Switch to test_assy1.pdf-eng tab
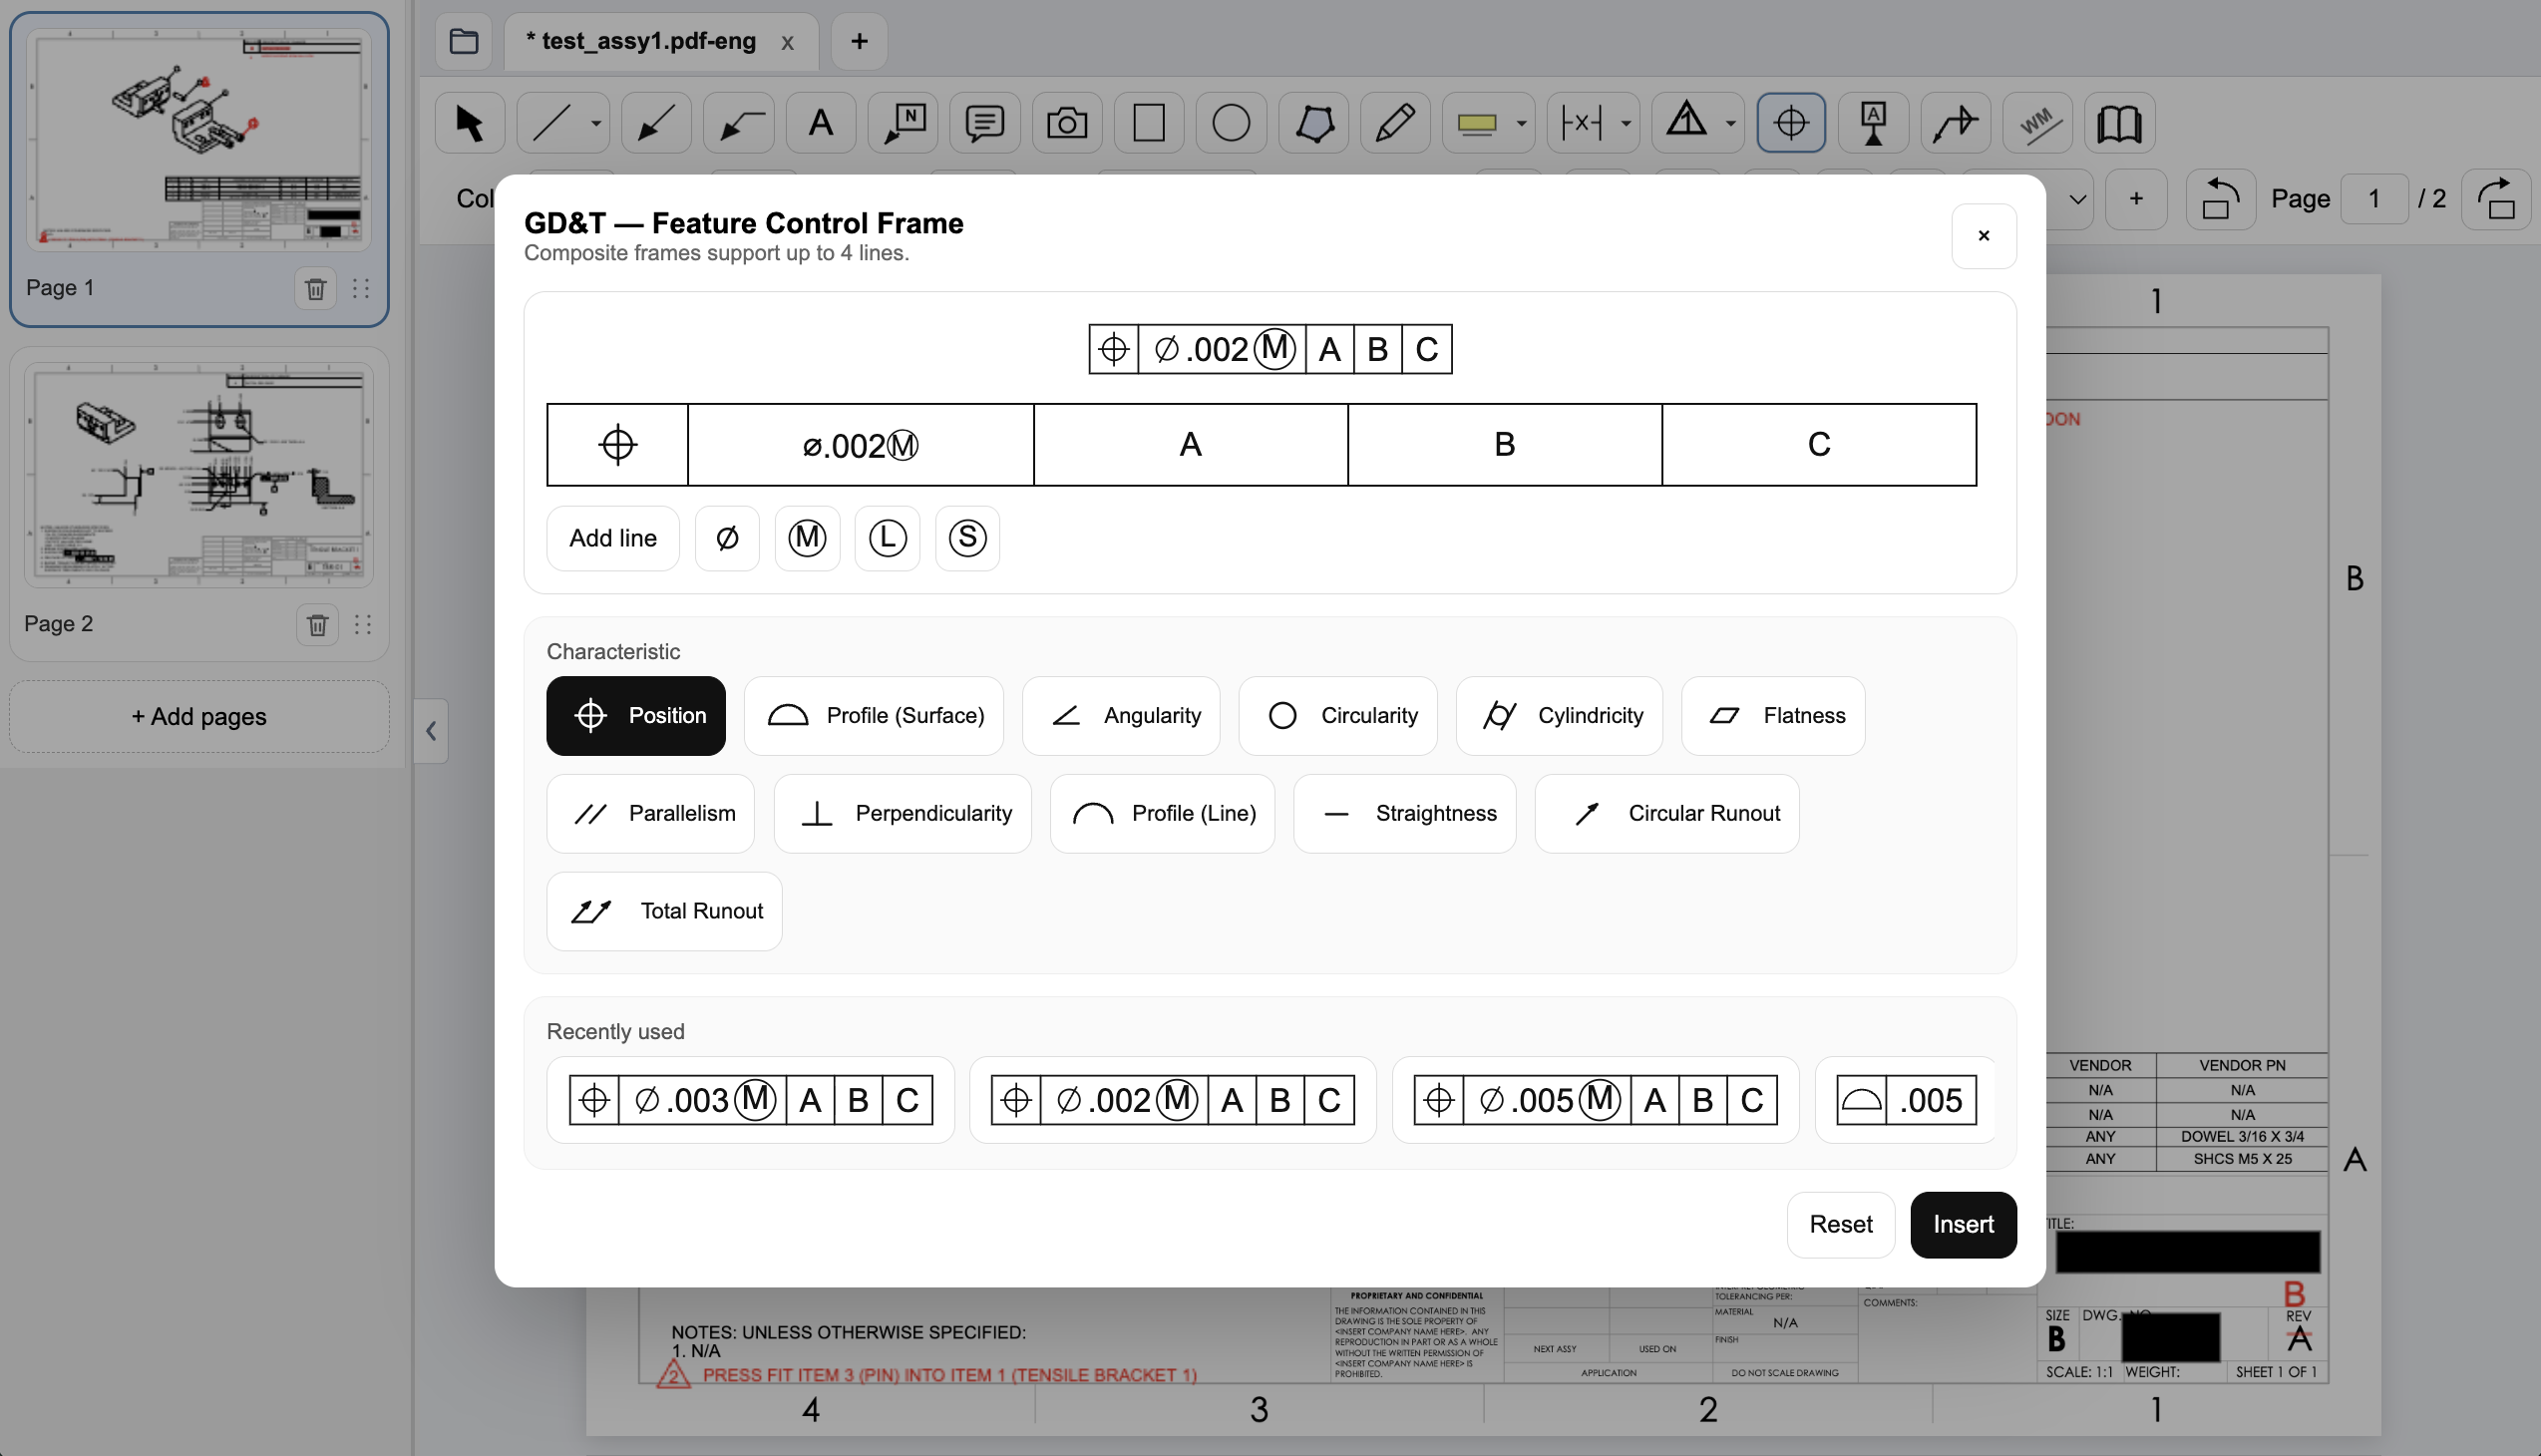 [641, 41]
